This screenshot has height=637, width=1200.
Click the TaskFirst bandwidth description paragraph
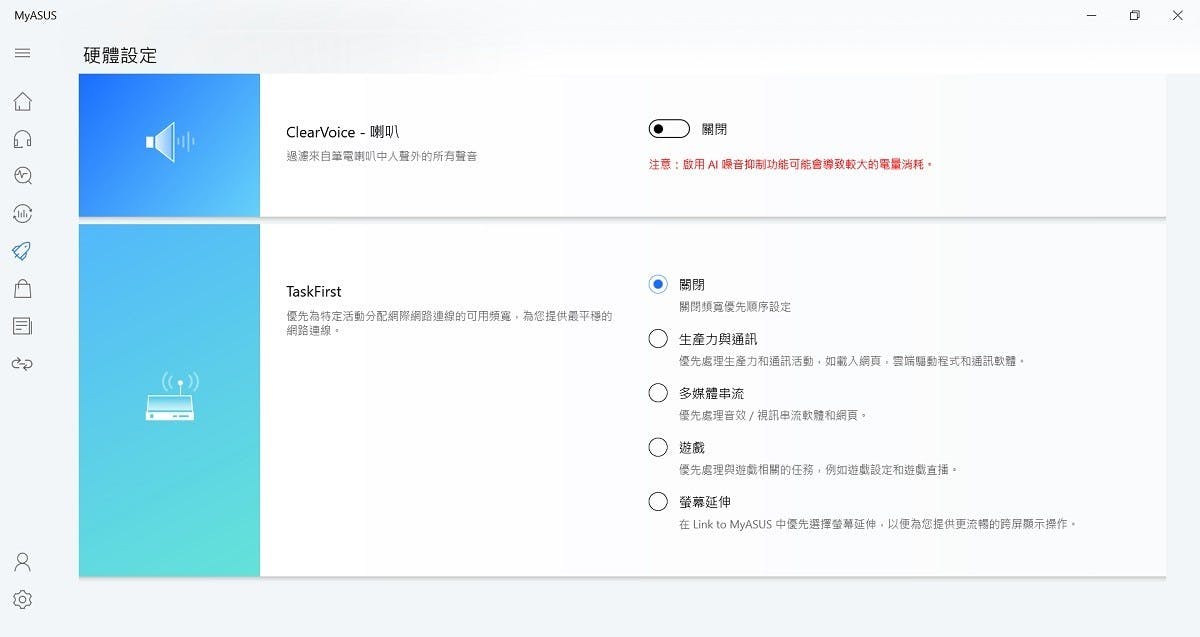click(x=449, y=322)
